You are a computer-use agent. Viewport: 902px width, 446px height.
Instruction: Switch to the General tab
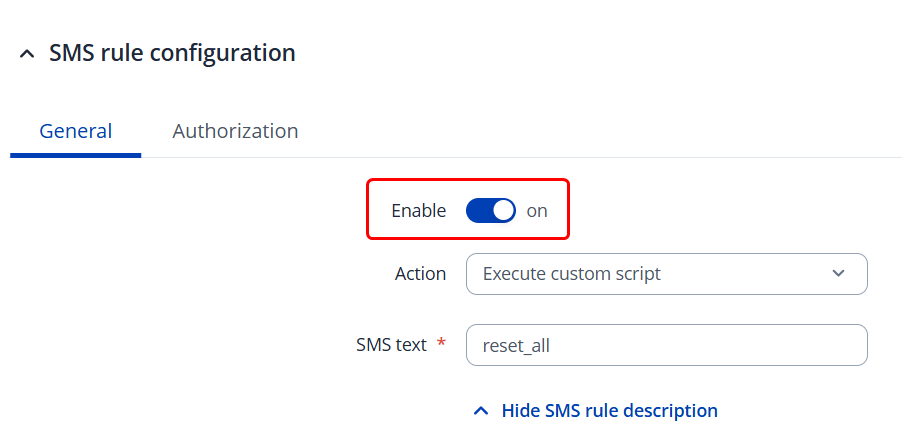75,131
